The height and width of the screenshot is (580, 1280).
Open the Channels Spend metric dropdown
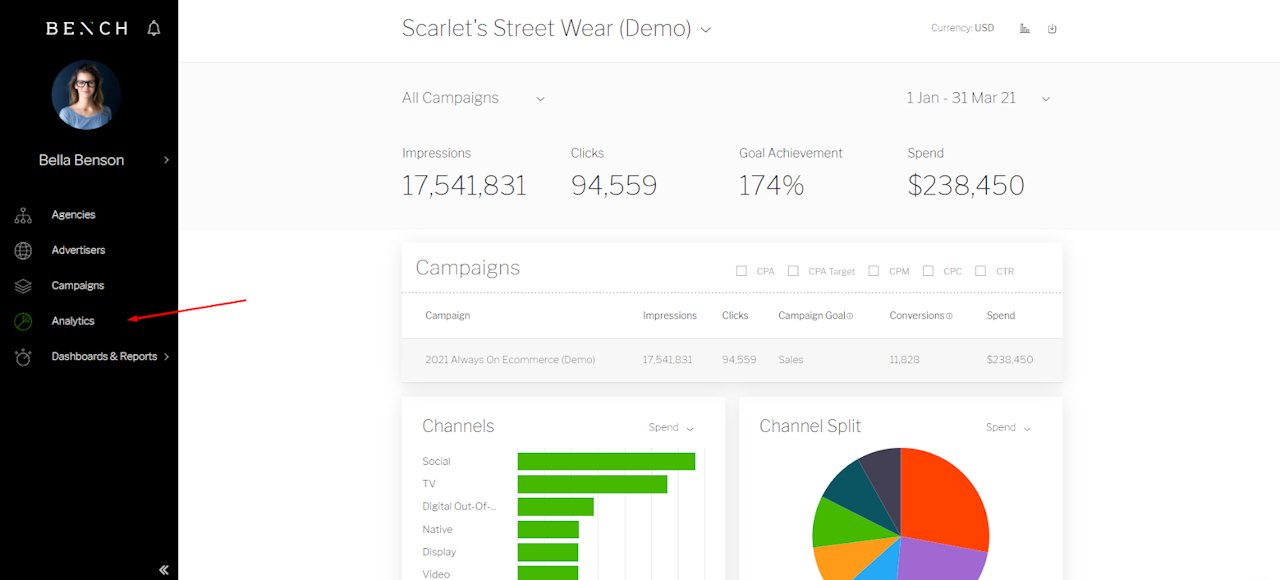pos(671,428)
